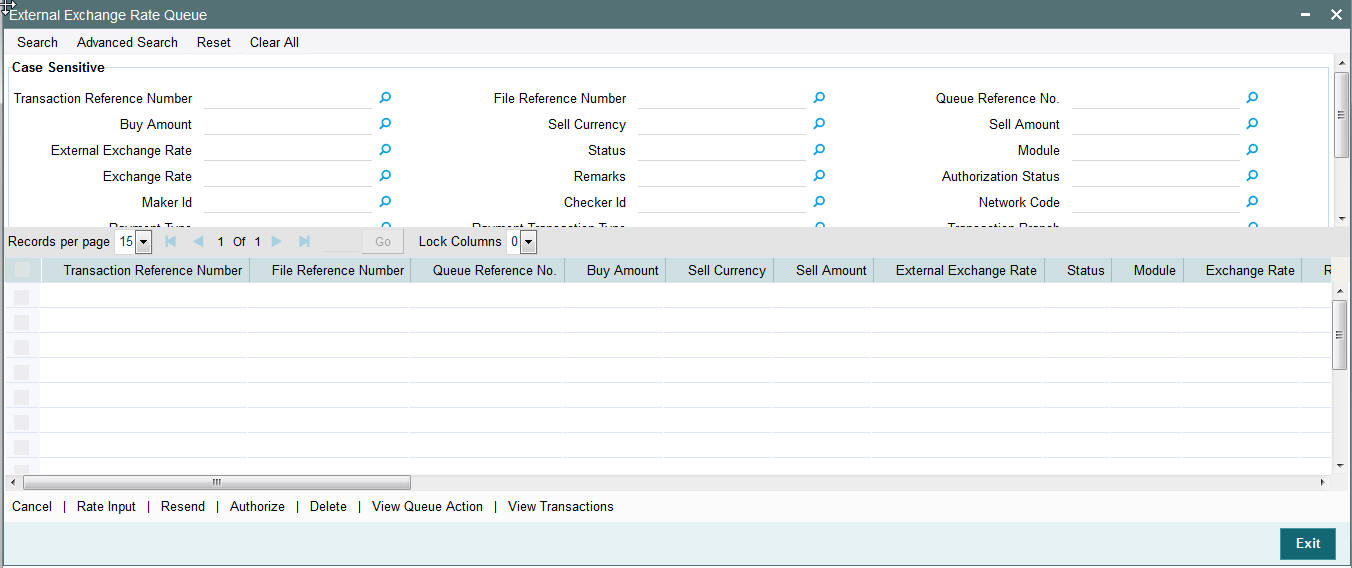
Task: Click the search criteria vertical scrollbar thumb
Action: pyautogui.click(x=1340, y=115)
